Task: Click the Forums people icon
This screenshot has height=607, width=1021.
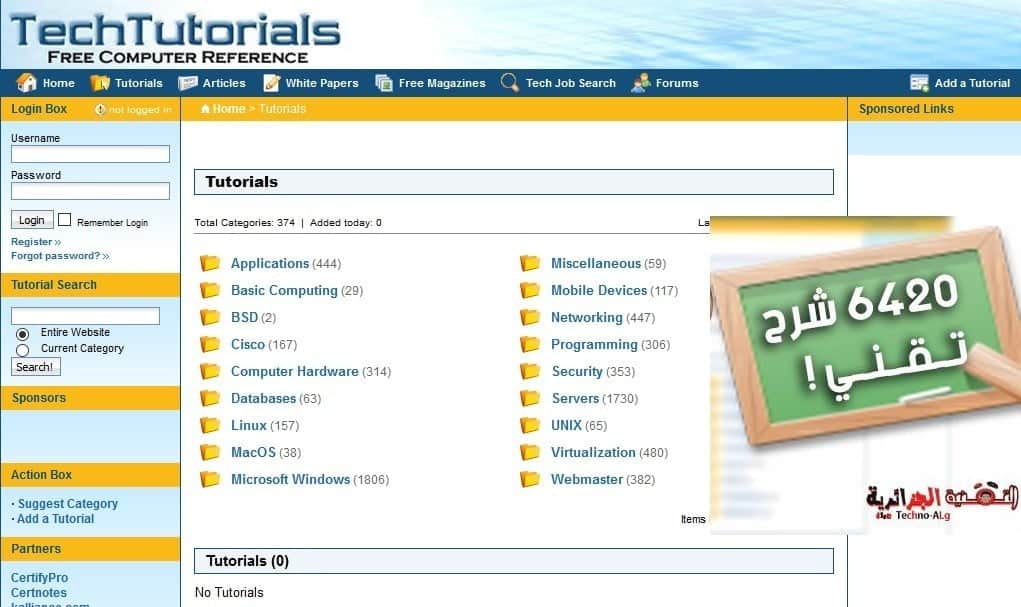Action: pos(641,83)
